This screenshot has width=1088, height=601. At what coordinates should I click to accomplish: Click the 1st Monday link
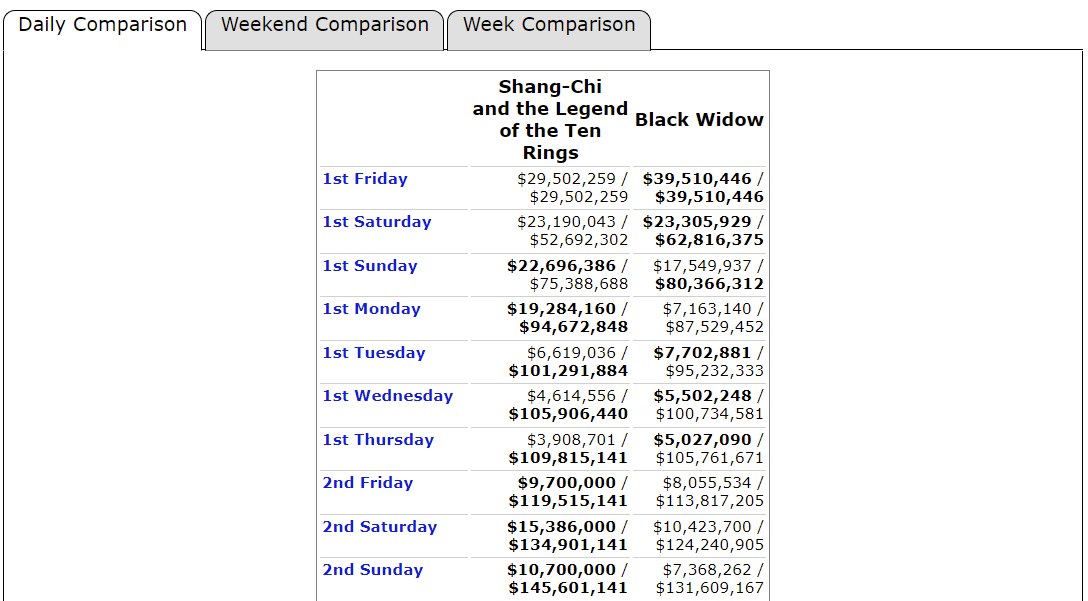[x=371, y=309]
